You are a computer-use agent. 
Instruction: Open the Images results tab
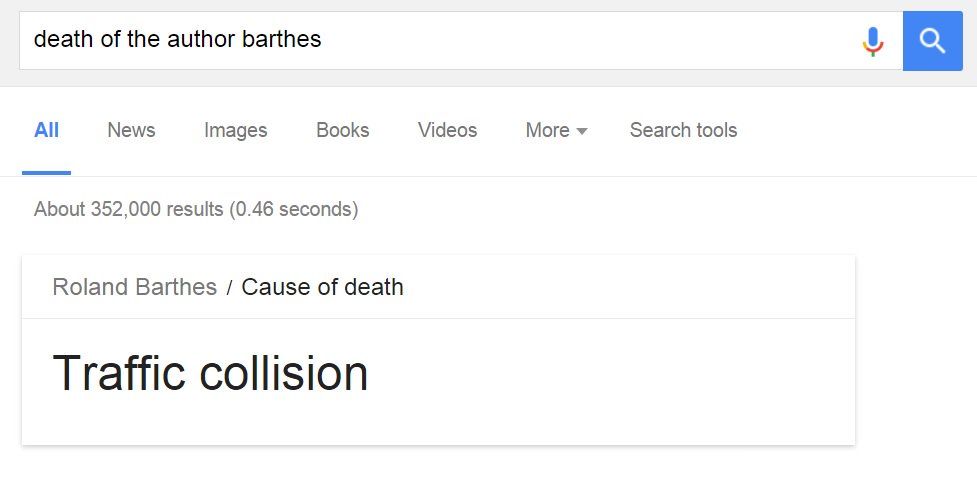coord(235,130)
